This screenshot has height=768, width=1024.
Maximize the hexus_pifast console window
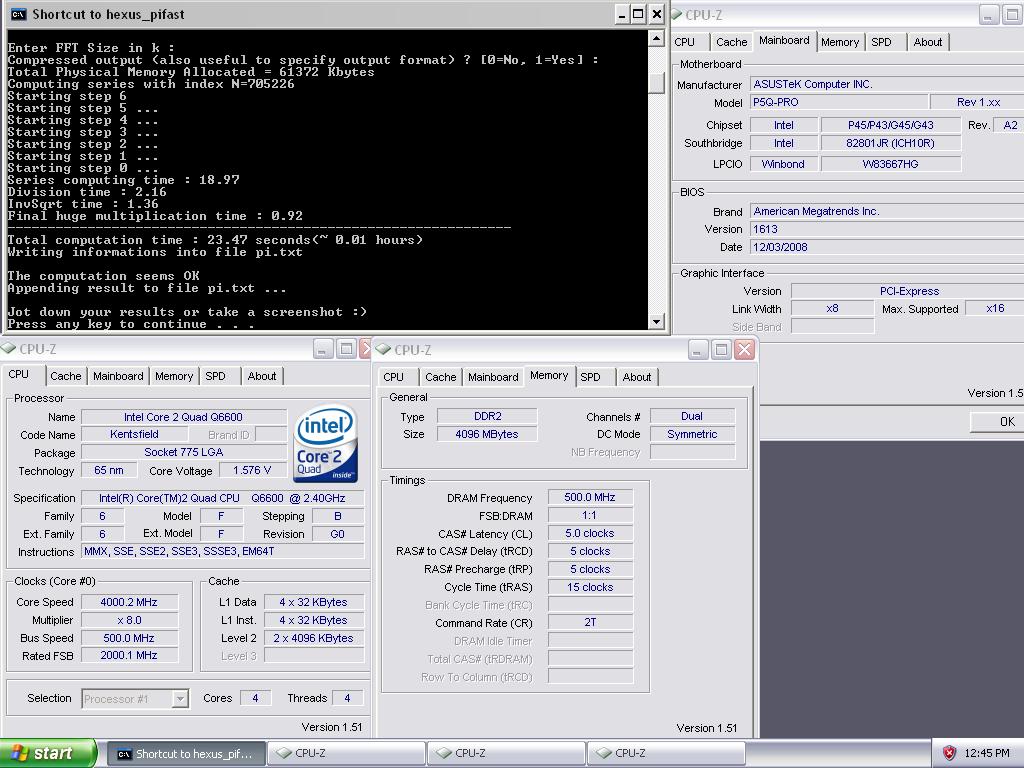pos(639,14)
